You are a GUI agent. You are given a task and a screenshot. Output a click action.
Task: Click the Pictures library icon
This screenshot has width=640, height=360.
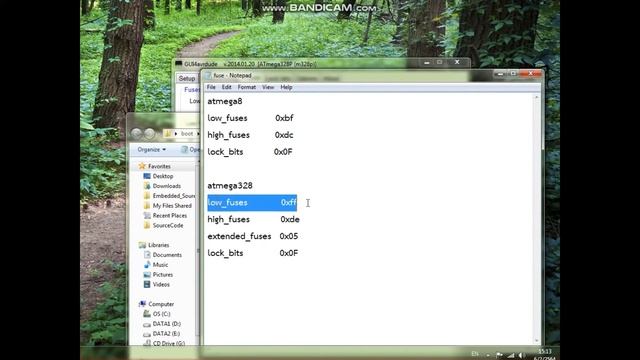pos(147,275)
